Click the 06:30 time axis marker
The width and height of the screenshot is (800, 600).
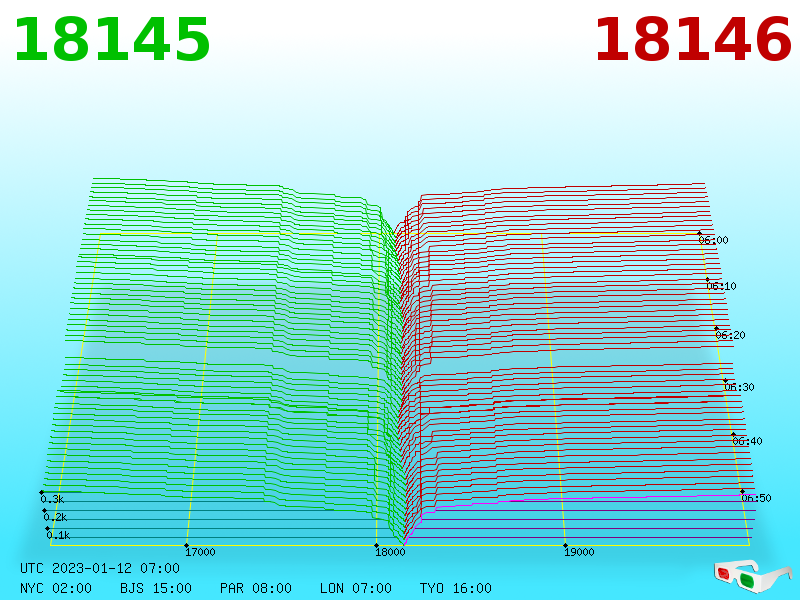pos(739,387)
